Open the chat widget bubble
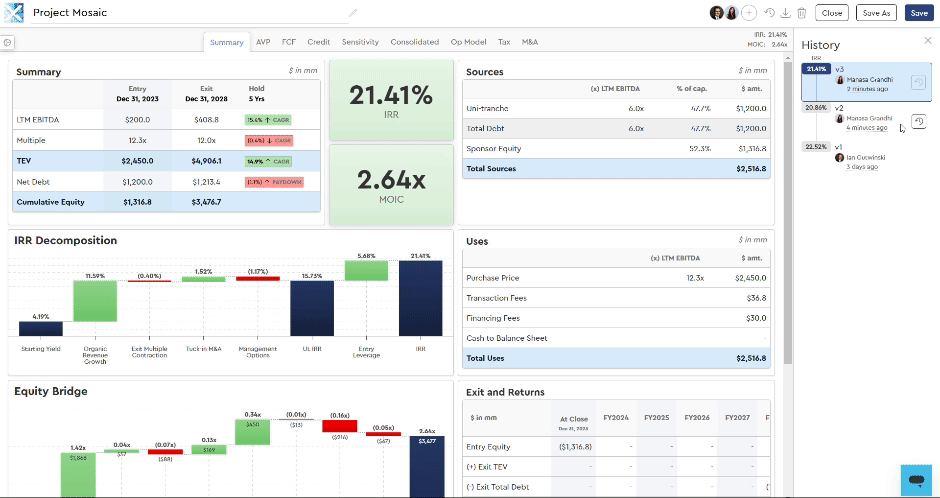 (915, 480)
